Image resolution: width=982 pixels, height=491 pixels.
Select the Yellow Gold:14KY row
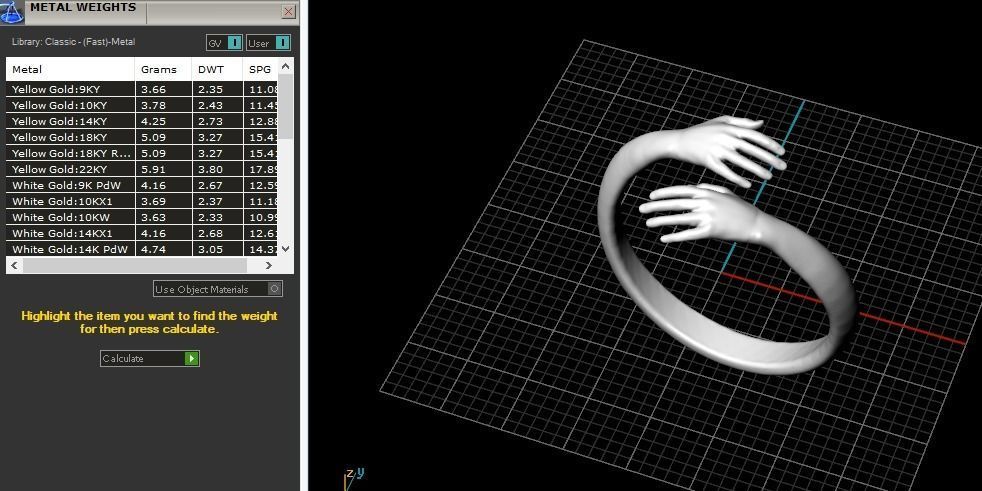[142, 121]
